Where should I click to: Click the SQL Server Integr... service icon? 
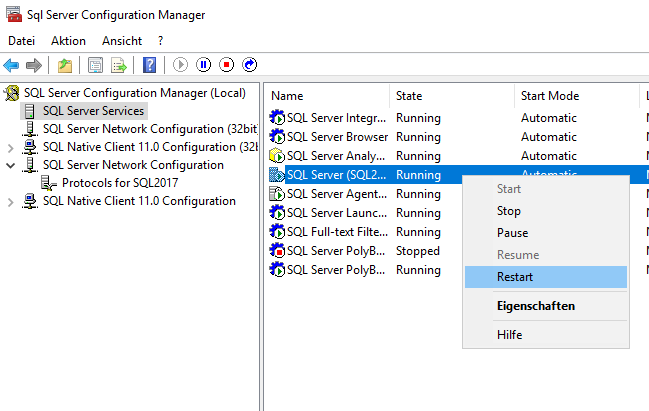pos(277,118)
